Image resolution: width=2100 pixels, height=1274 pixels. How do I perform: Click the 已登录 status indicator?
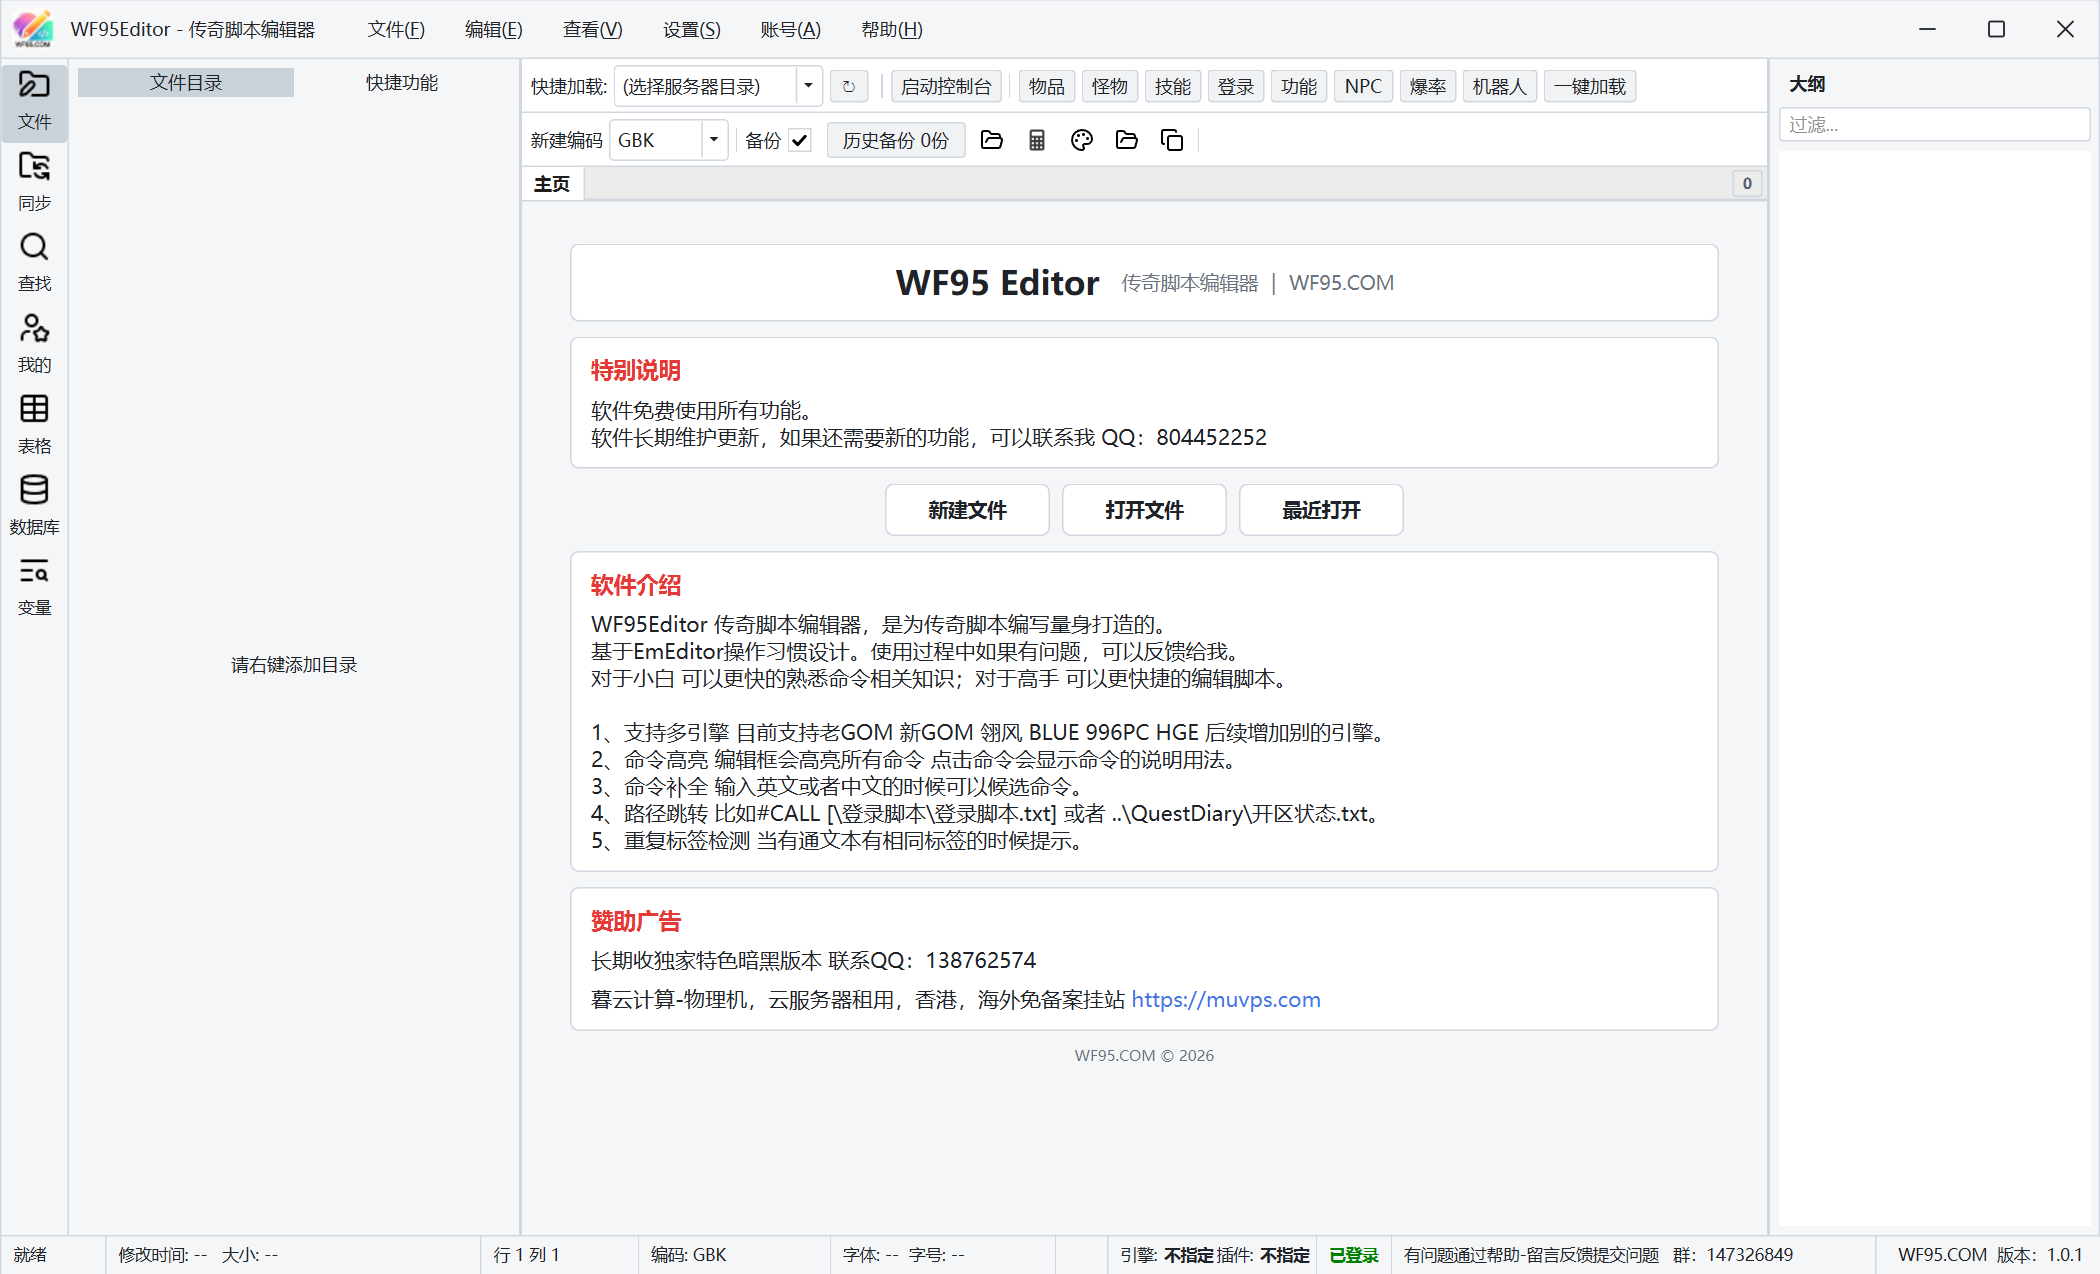click(1354, 1255)
